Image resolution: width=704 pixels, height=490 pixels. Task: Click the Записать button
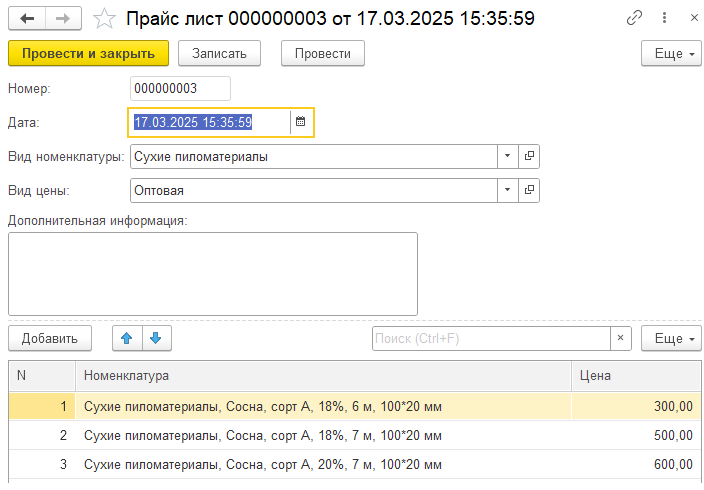pyautogui.click(x=219, y=53)
